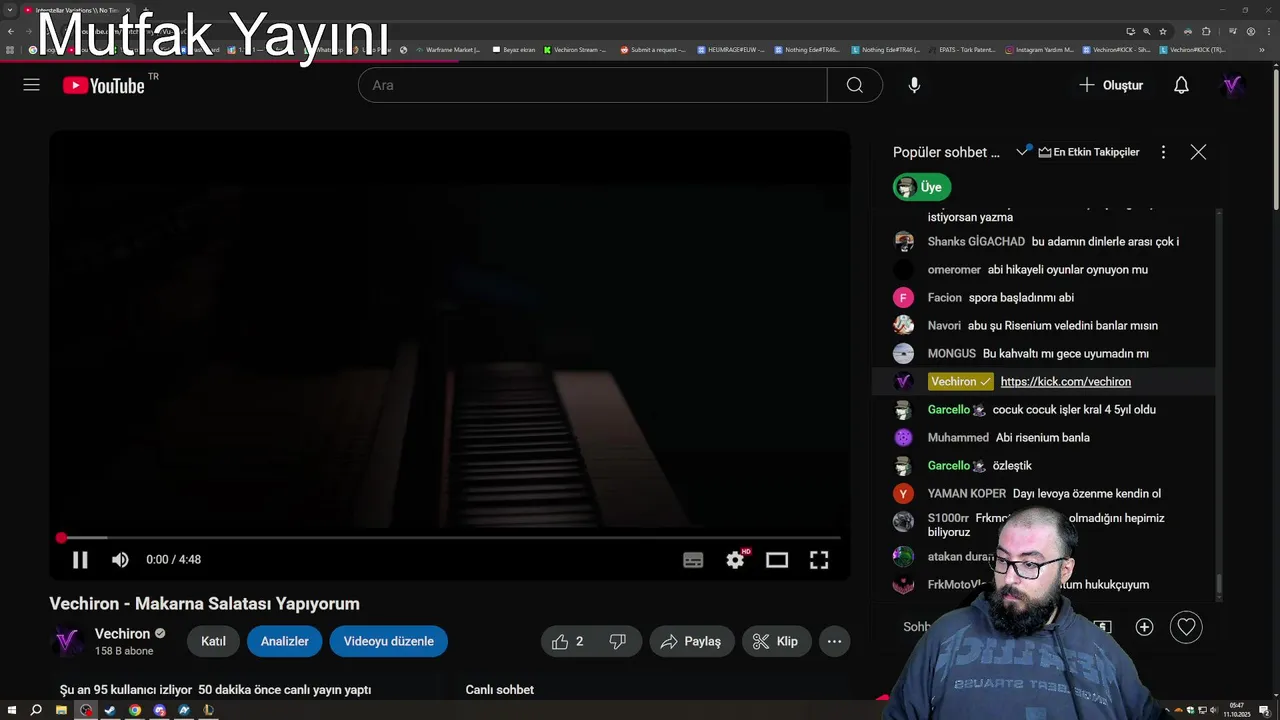Click YAMAN KOPER avatar in chat
The height and width of the screenshot is (720, 1280).
click(903, 493)
